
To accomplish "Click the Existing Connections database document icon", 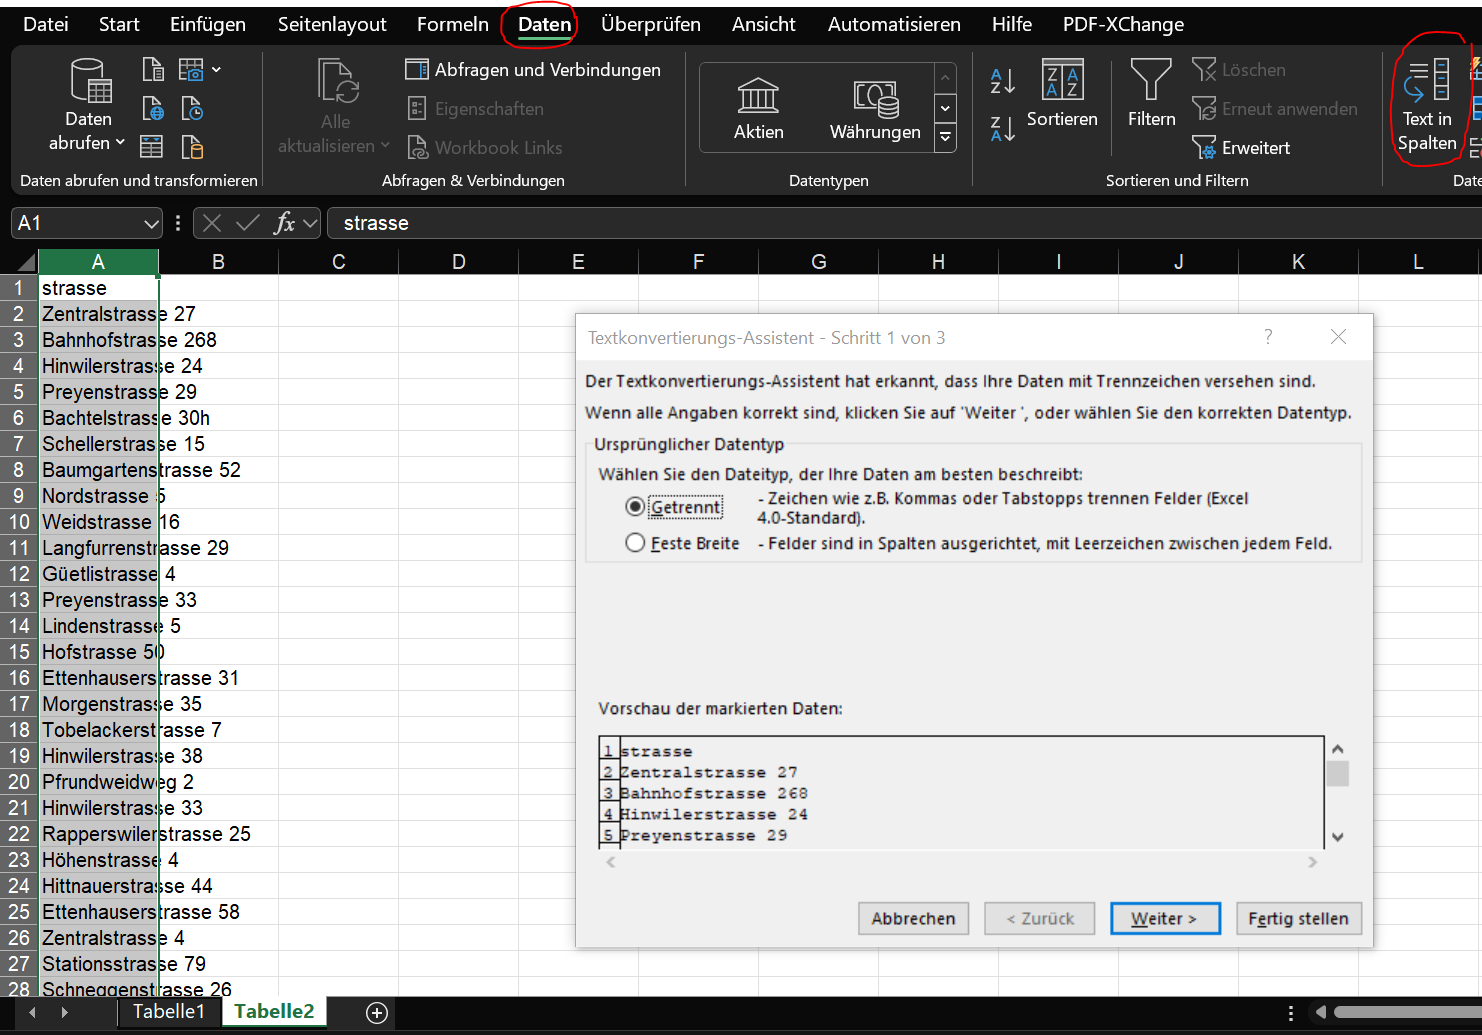I will click(x=192, y=147).
